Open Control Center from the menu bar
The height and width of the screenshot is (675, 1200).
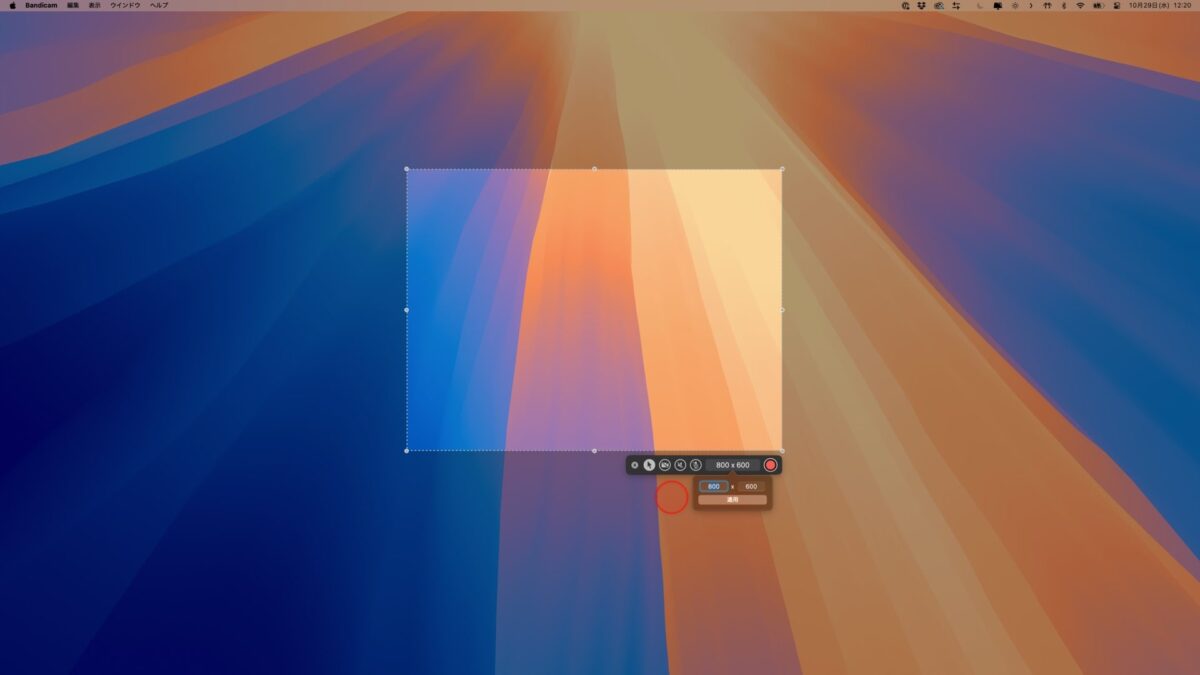(x=1117, y=6)
